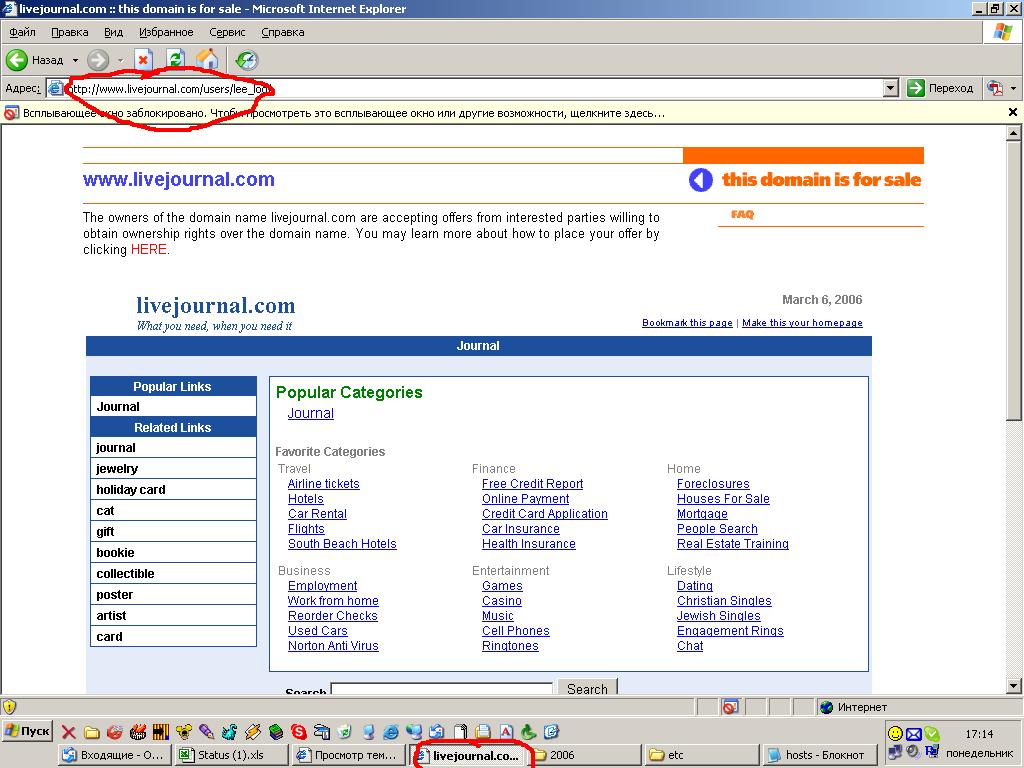Click the Recycle bin quick launch icon
The height and width of the screenshot is (768, 1024).
pos(345,732)
